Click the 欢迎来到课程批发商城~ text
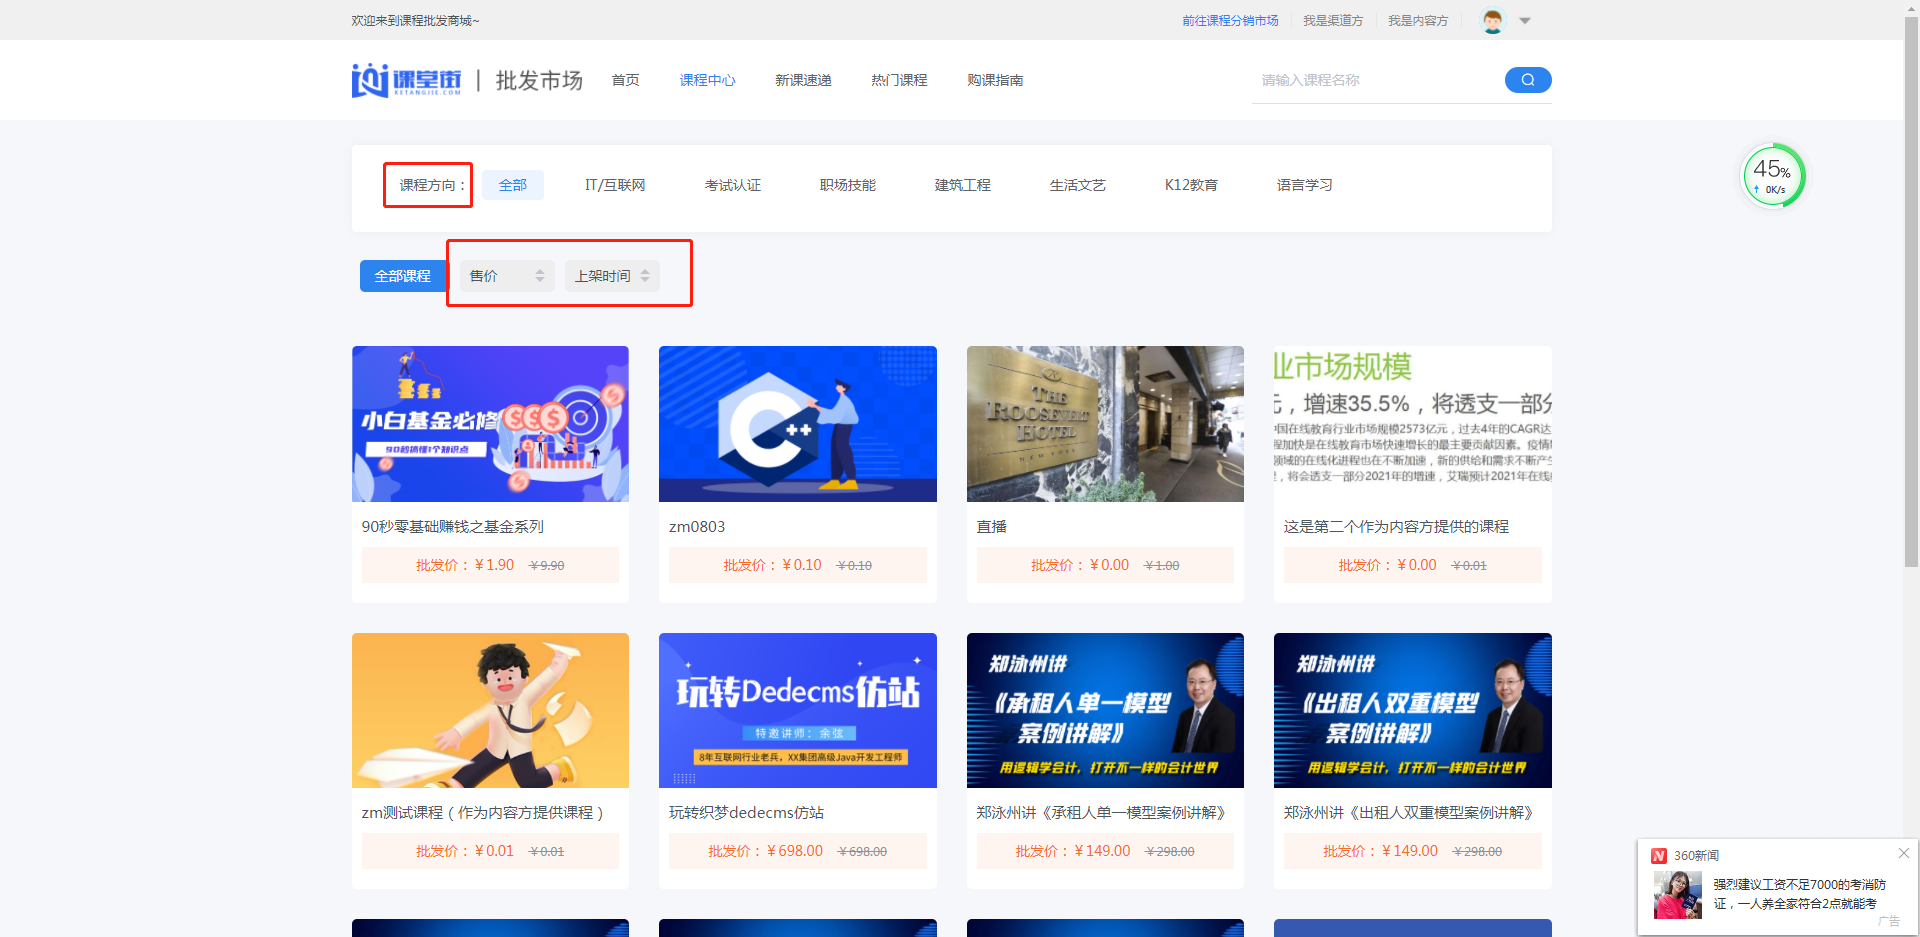 [x=415, y=21]
